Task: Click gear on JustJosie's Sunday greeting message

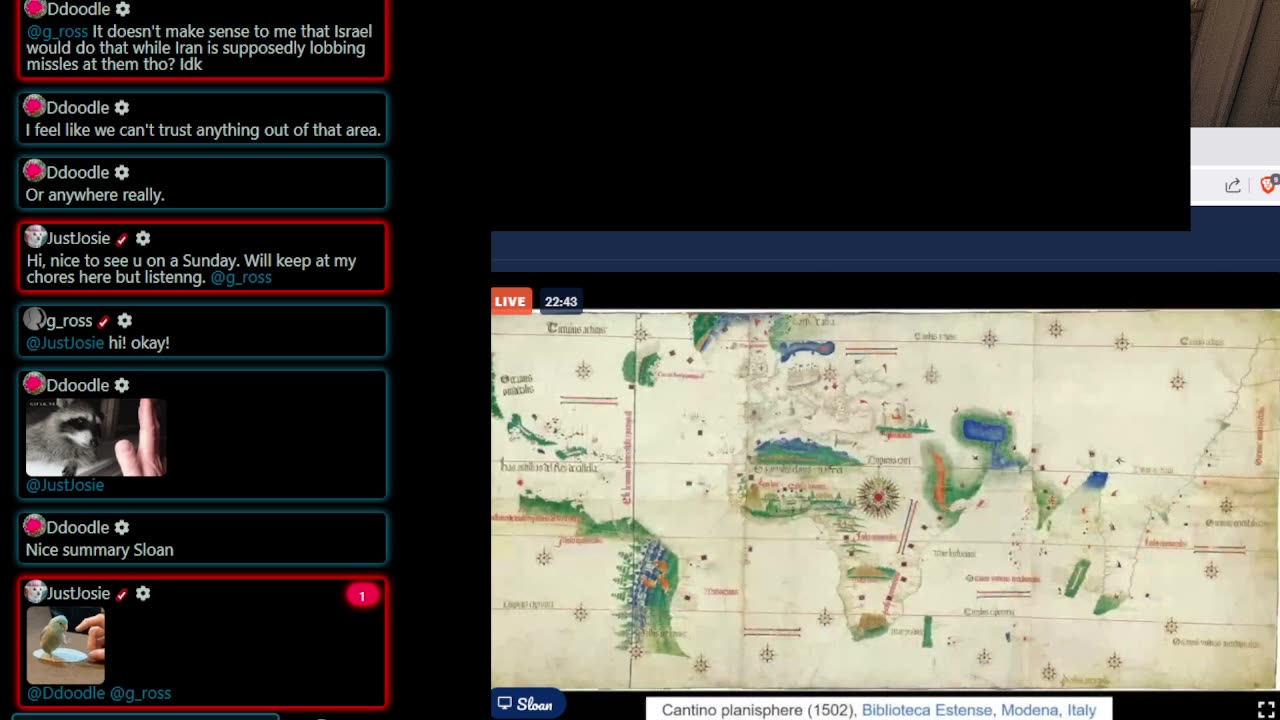Action: [143, 239]
